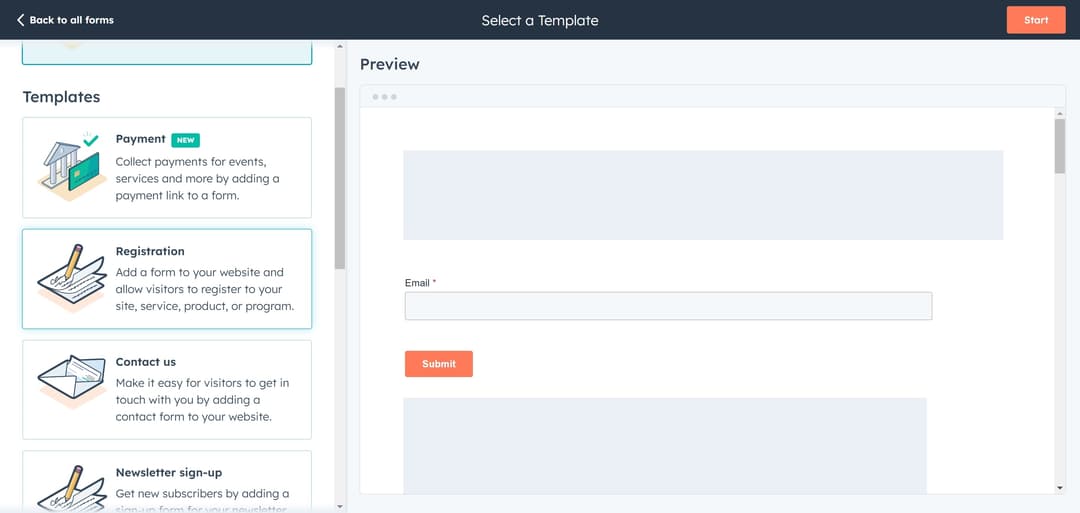Click preview pane scrollbar down arrow
Image resolution: width=1080 pixels, height=513 pixels.
point(1059,488)
